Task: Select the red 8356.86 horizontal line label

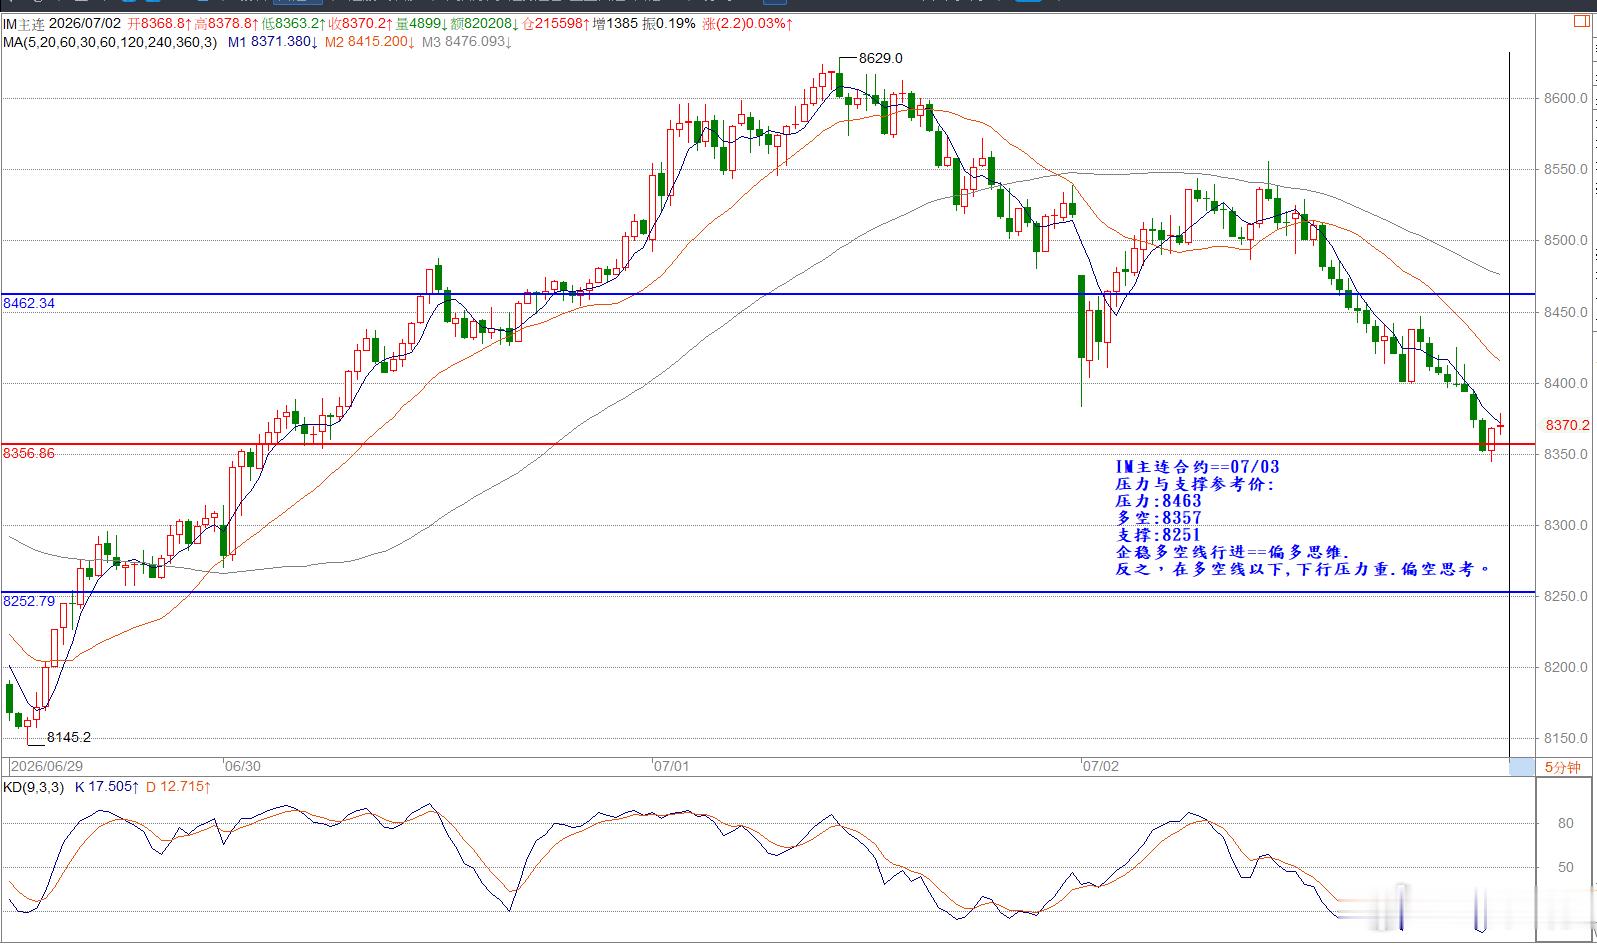Action: pyautogui.click(x=29, y=453)
